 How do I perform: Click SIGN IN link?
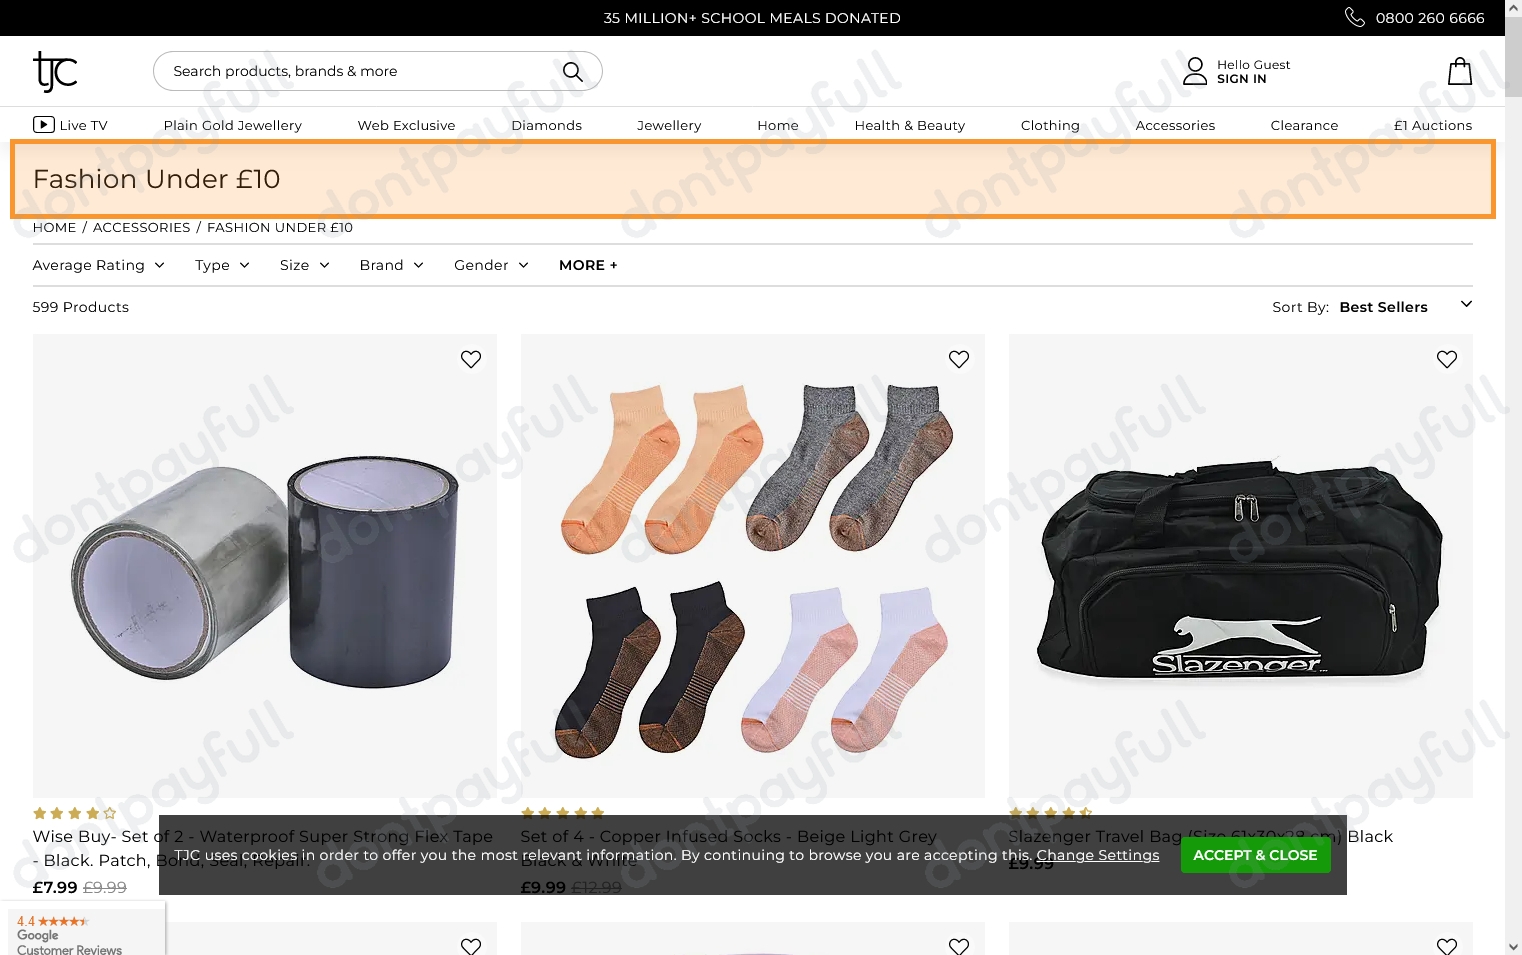click(x=1242, y=79)
